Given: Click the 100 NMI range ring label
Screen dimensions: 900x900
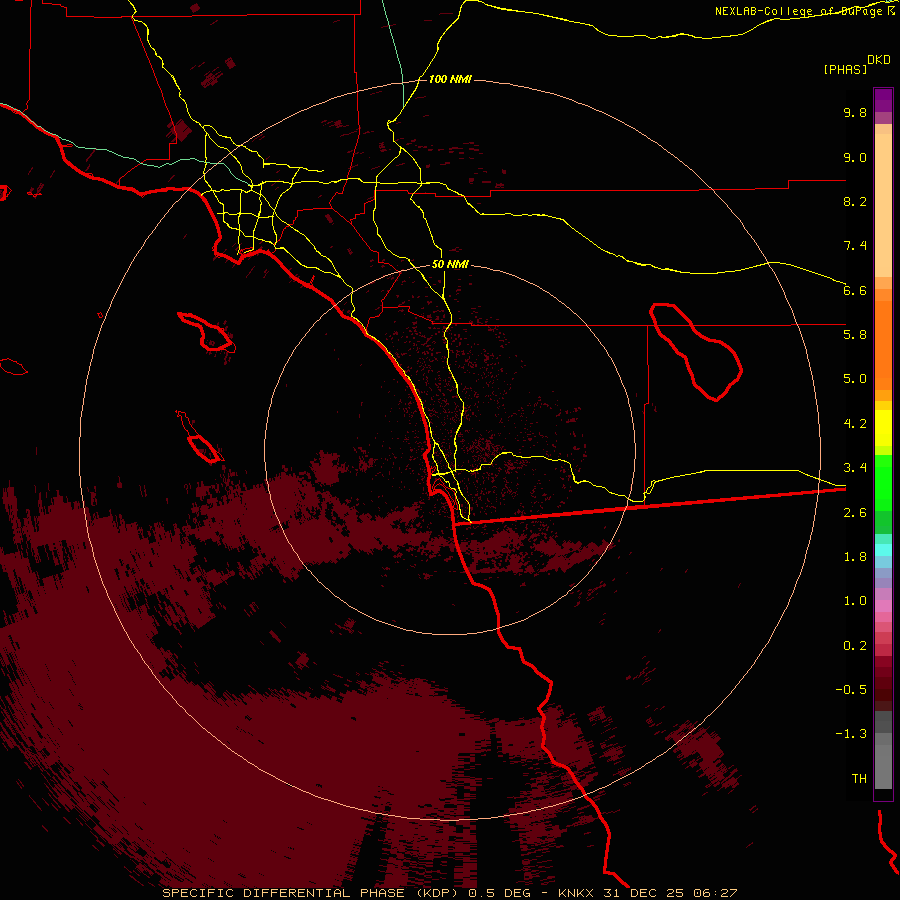Looking at the screenshot, I should coord(450,79).
